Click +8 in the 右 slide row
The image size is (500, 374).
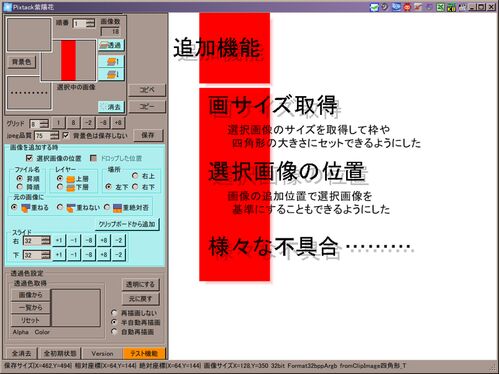(104, 240)
